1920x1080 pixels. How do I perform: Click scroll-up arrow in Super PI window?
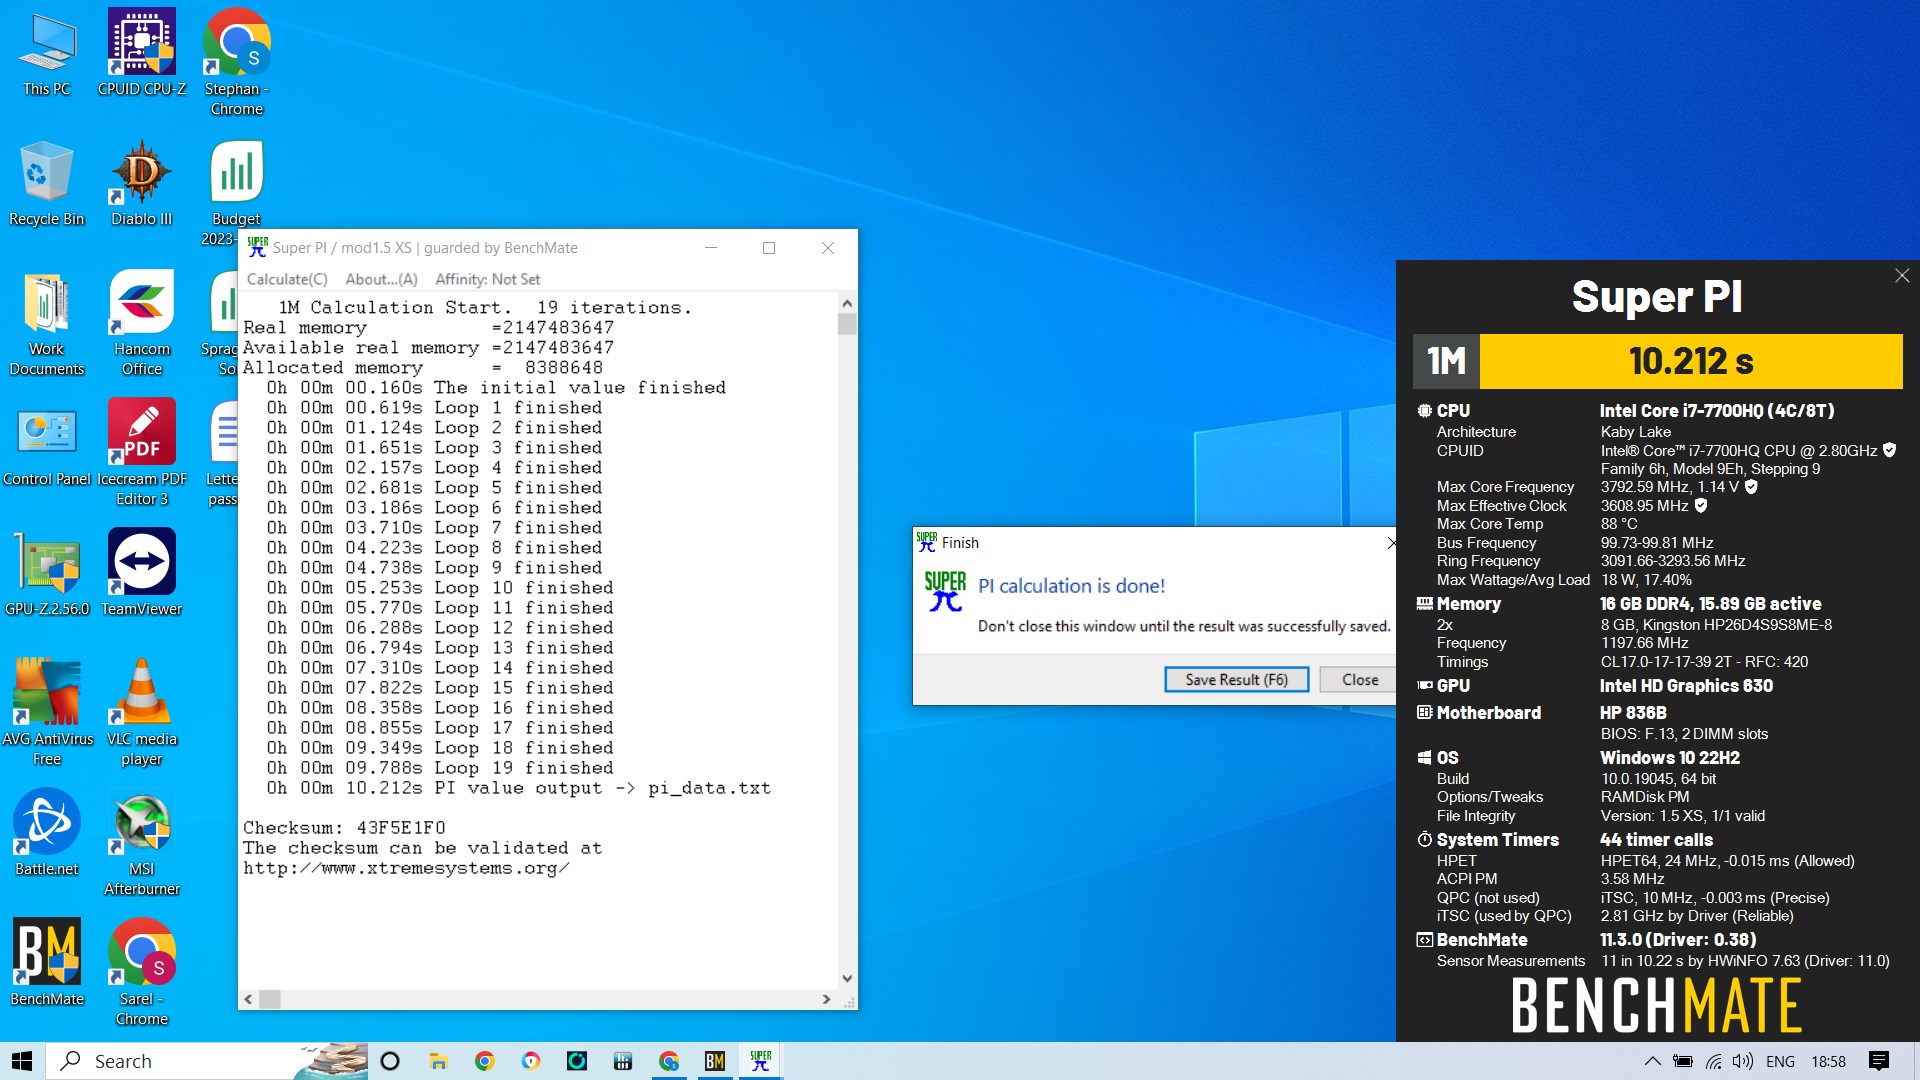pyautogui.click(x=847, y=303)
